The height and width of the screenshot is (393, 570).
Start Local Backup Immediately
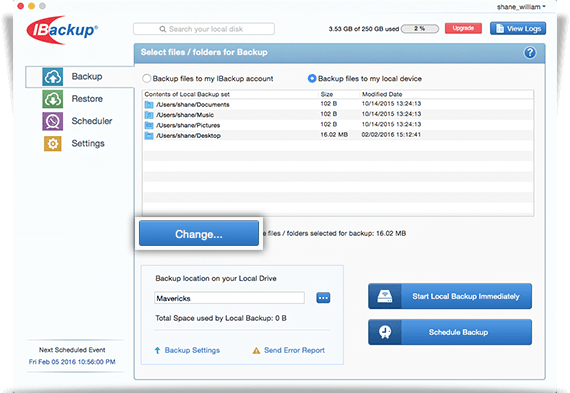point(450,296)
